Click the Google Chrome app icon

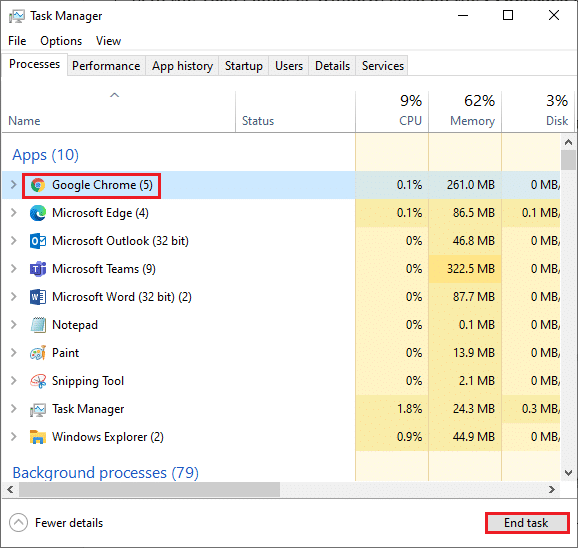38,185
